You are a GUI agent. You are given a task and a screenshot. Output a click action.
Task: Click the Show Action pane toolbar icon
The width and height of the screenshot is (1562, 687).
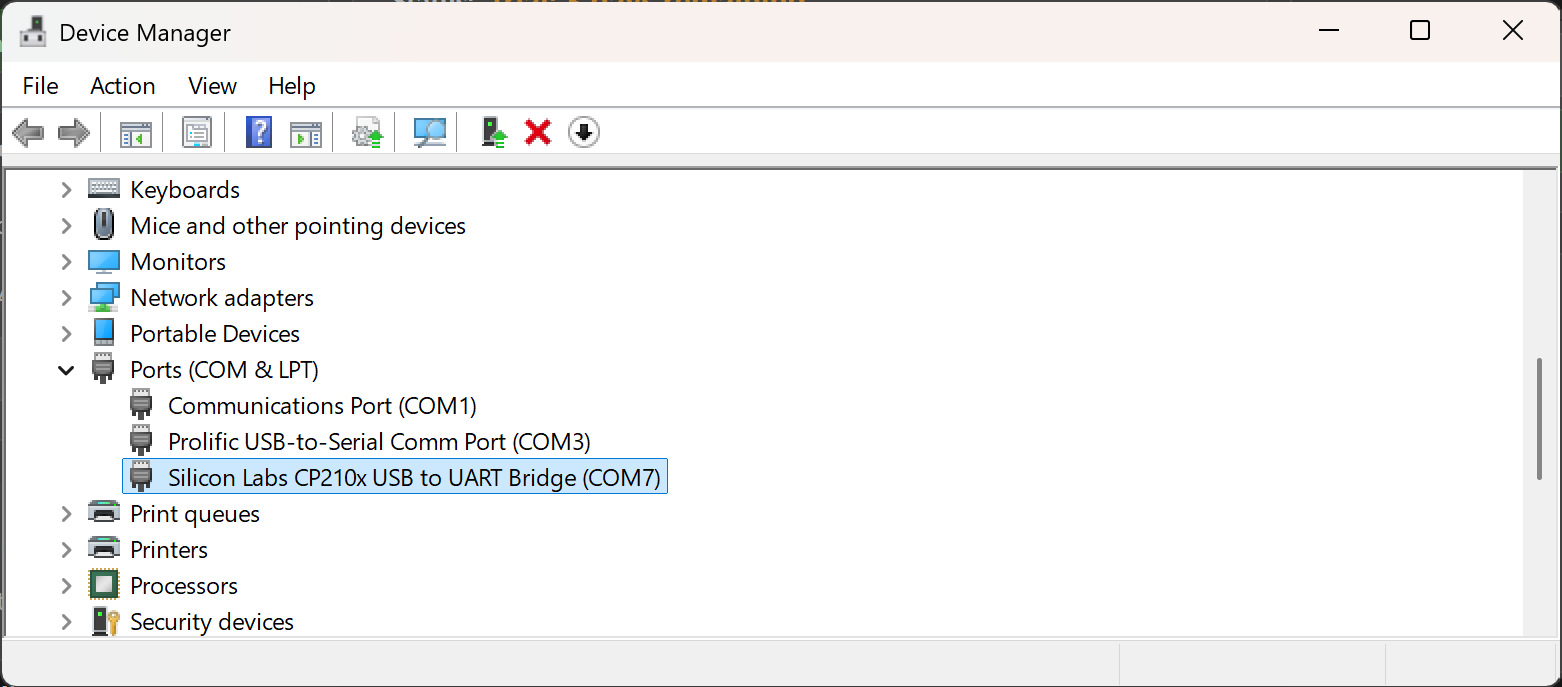tap(305, 131)
